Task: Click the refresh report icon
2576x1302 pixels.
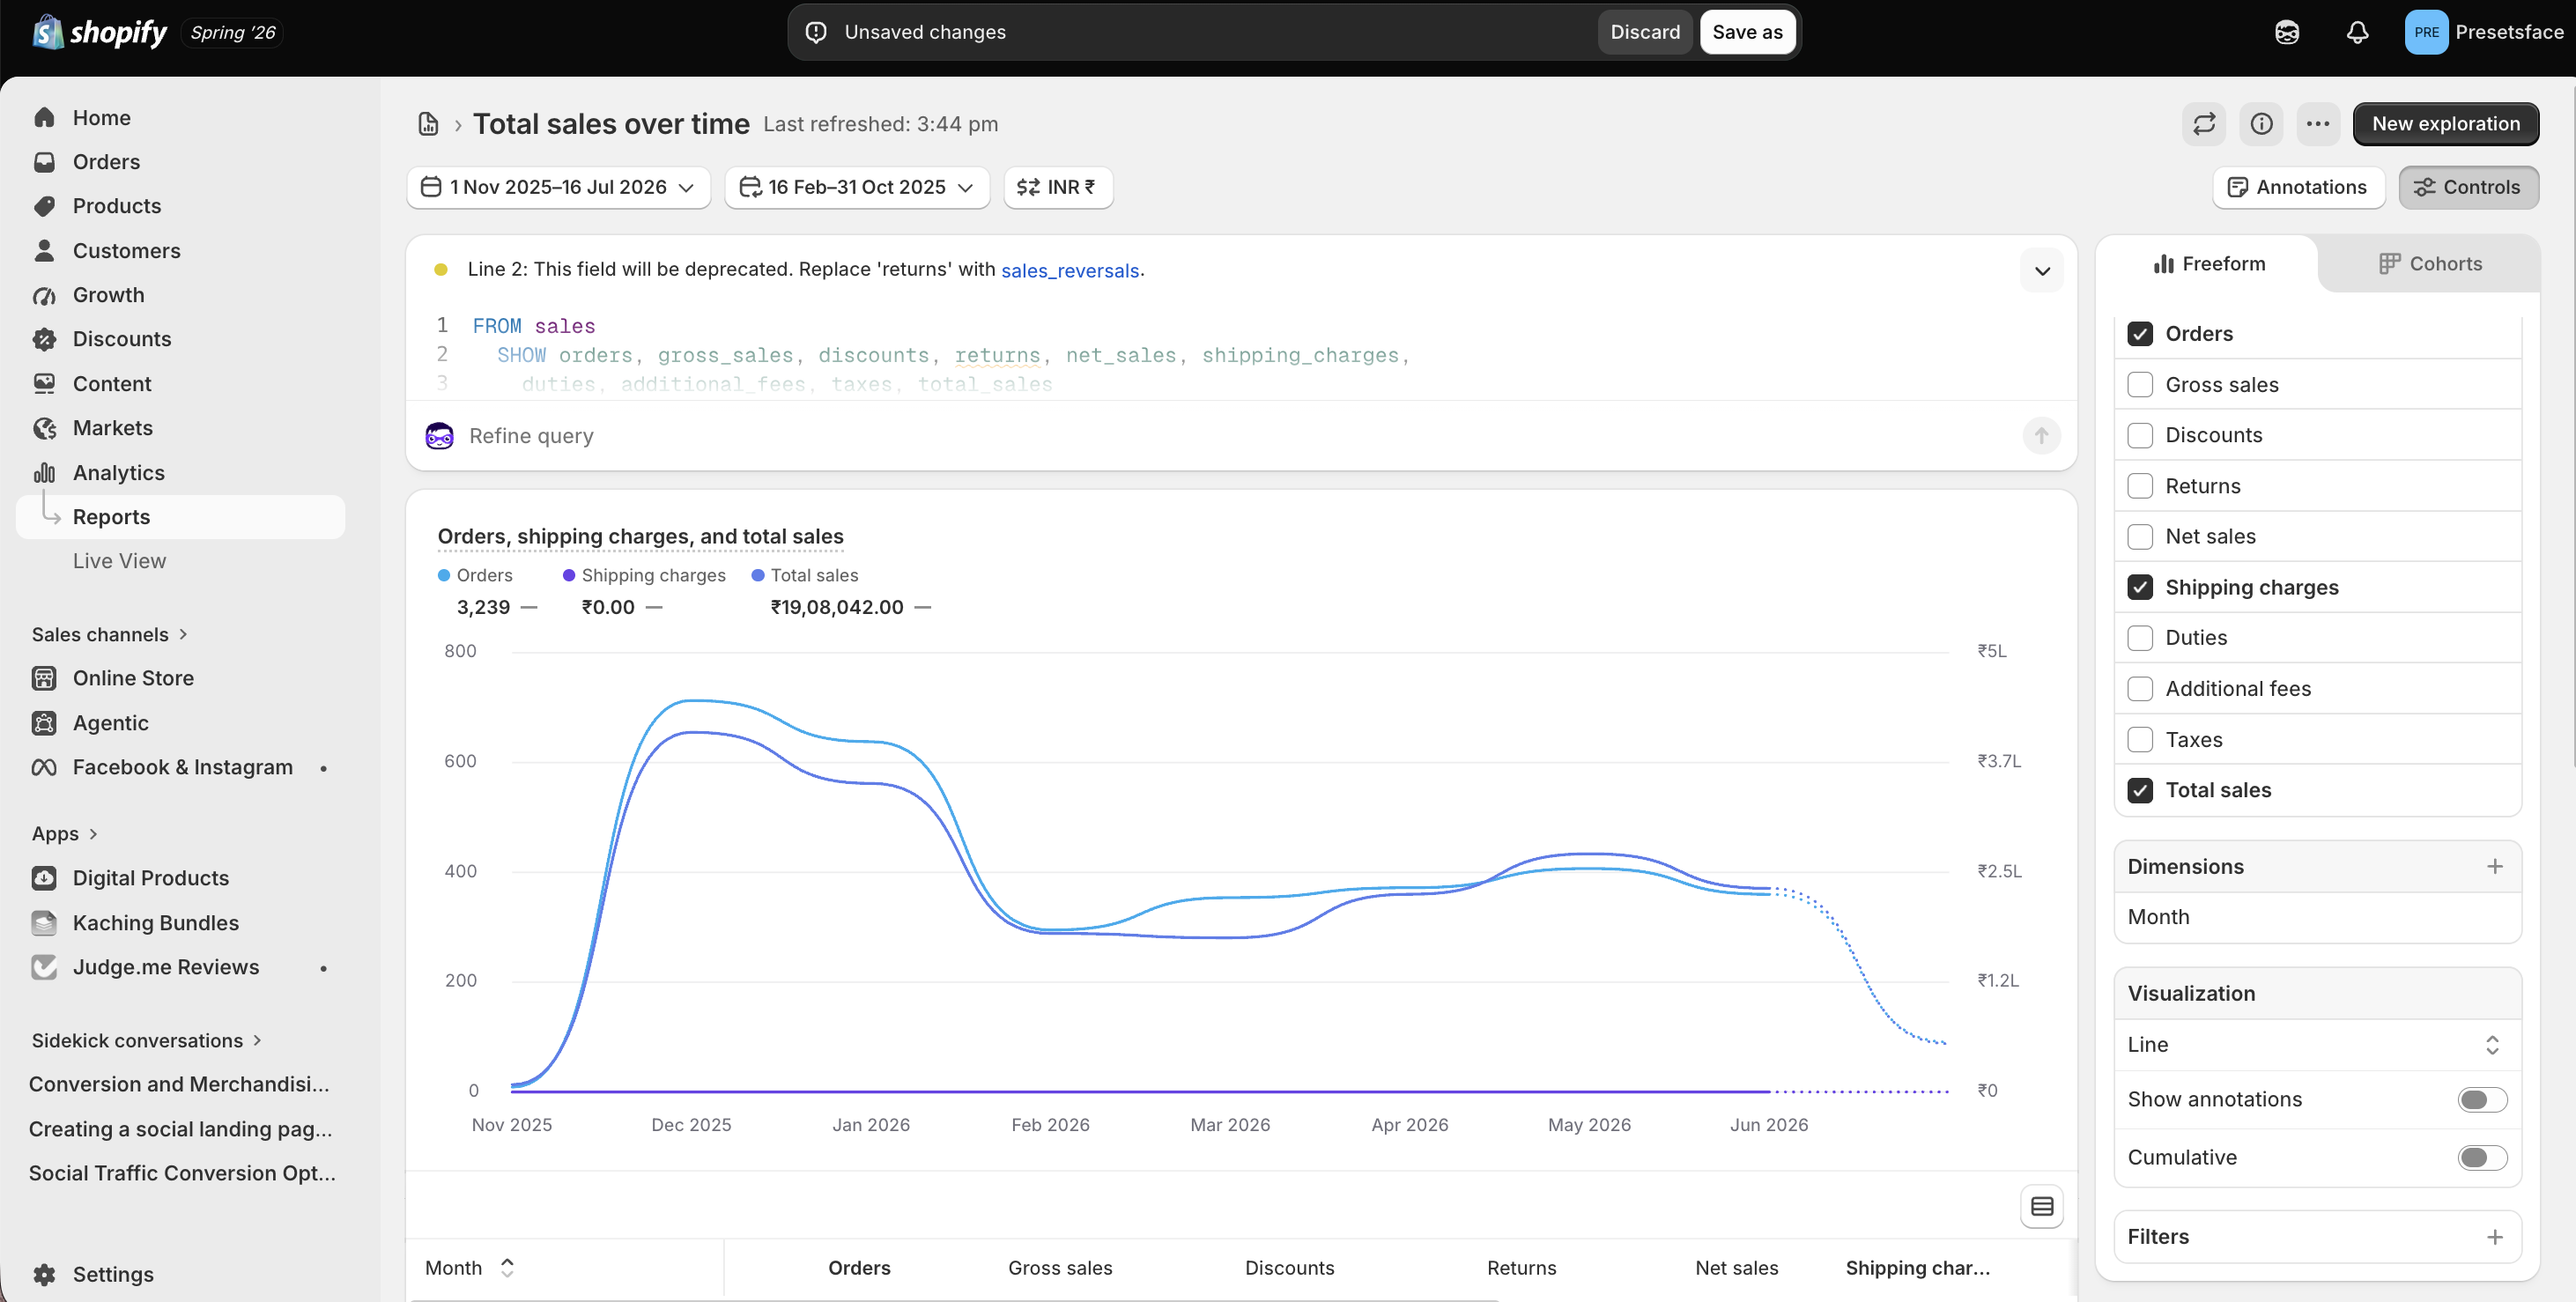Action: [2204, 124]
